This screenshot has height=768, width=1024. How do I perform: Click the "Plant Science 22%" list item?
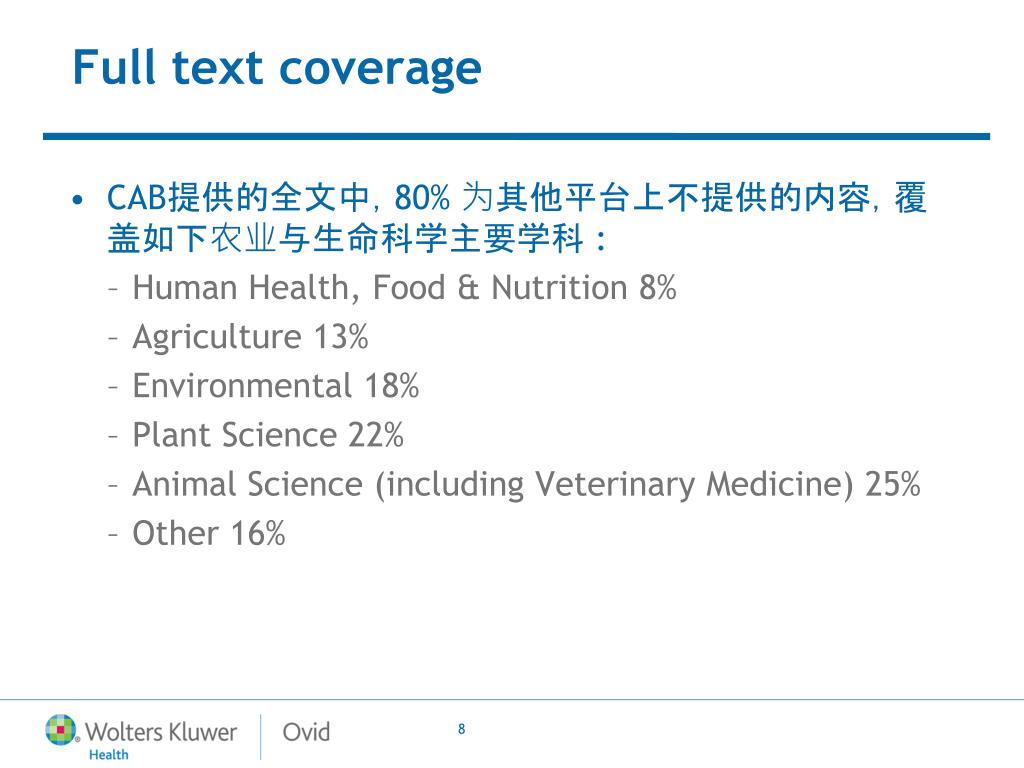click(268, 435)
